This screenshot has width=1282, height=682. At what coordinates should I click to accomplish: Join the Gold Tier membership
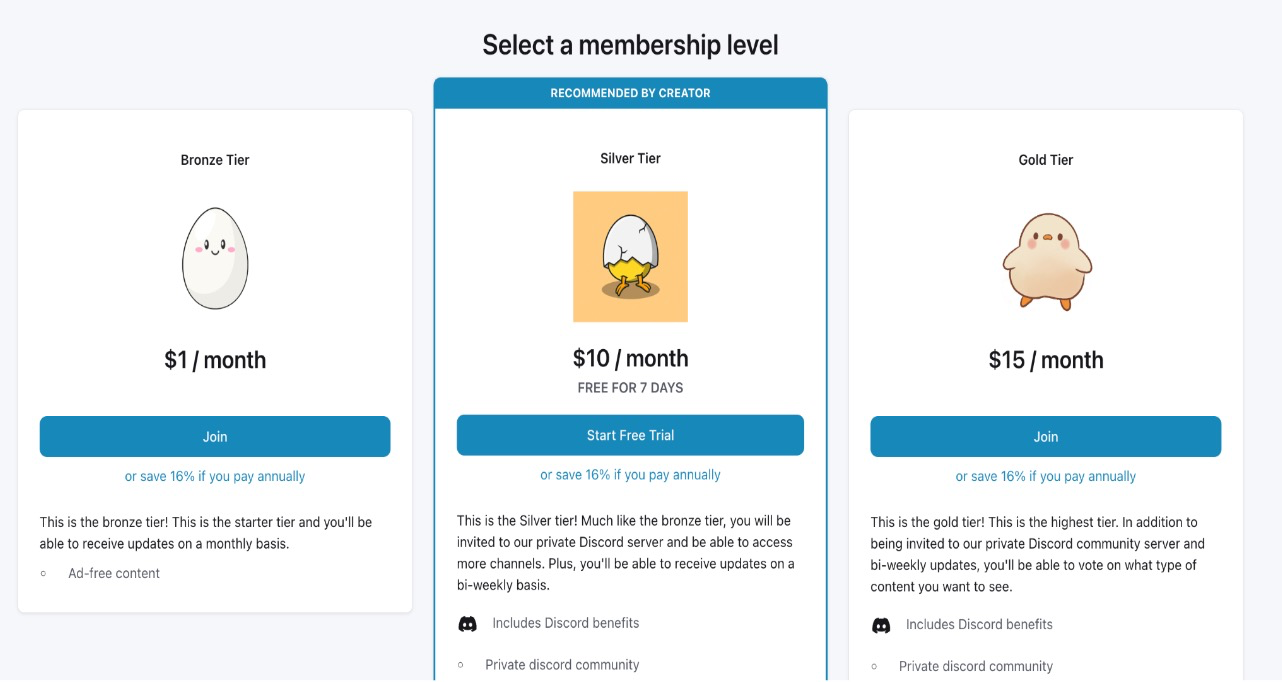1045,436
